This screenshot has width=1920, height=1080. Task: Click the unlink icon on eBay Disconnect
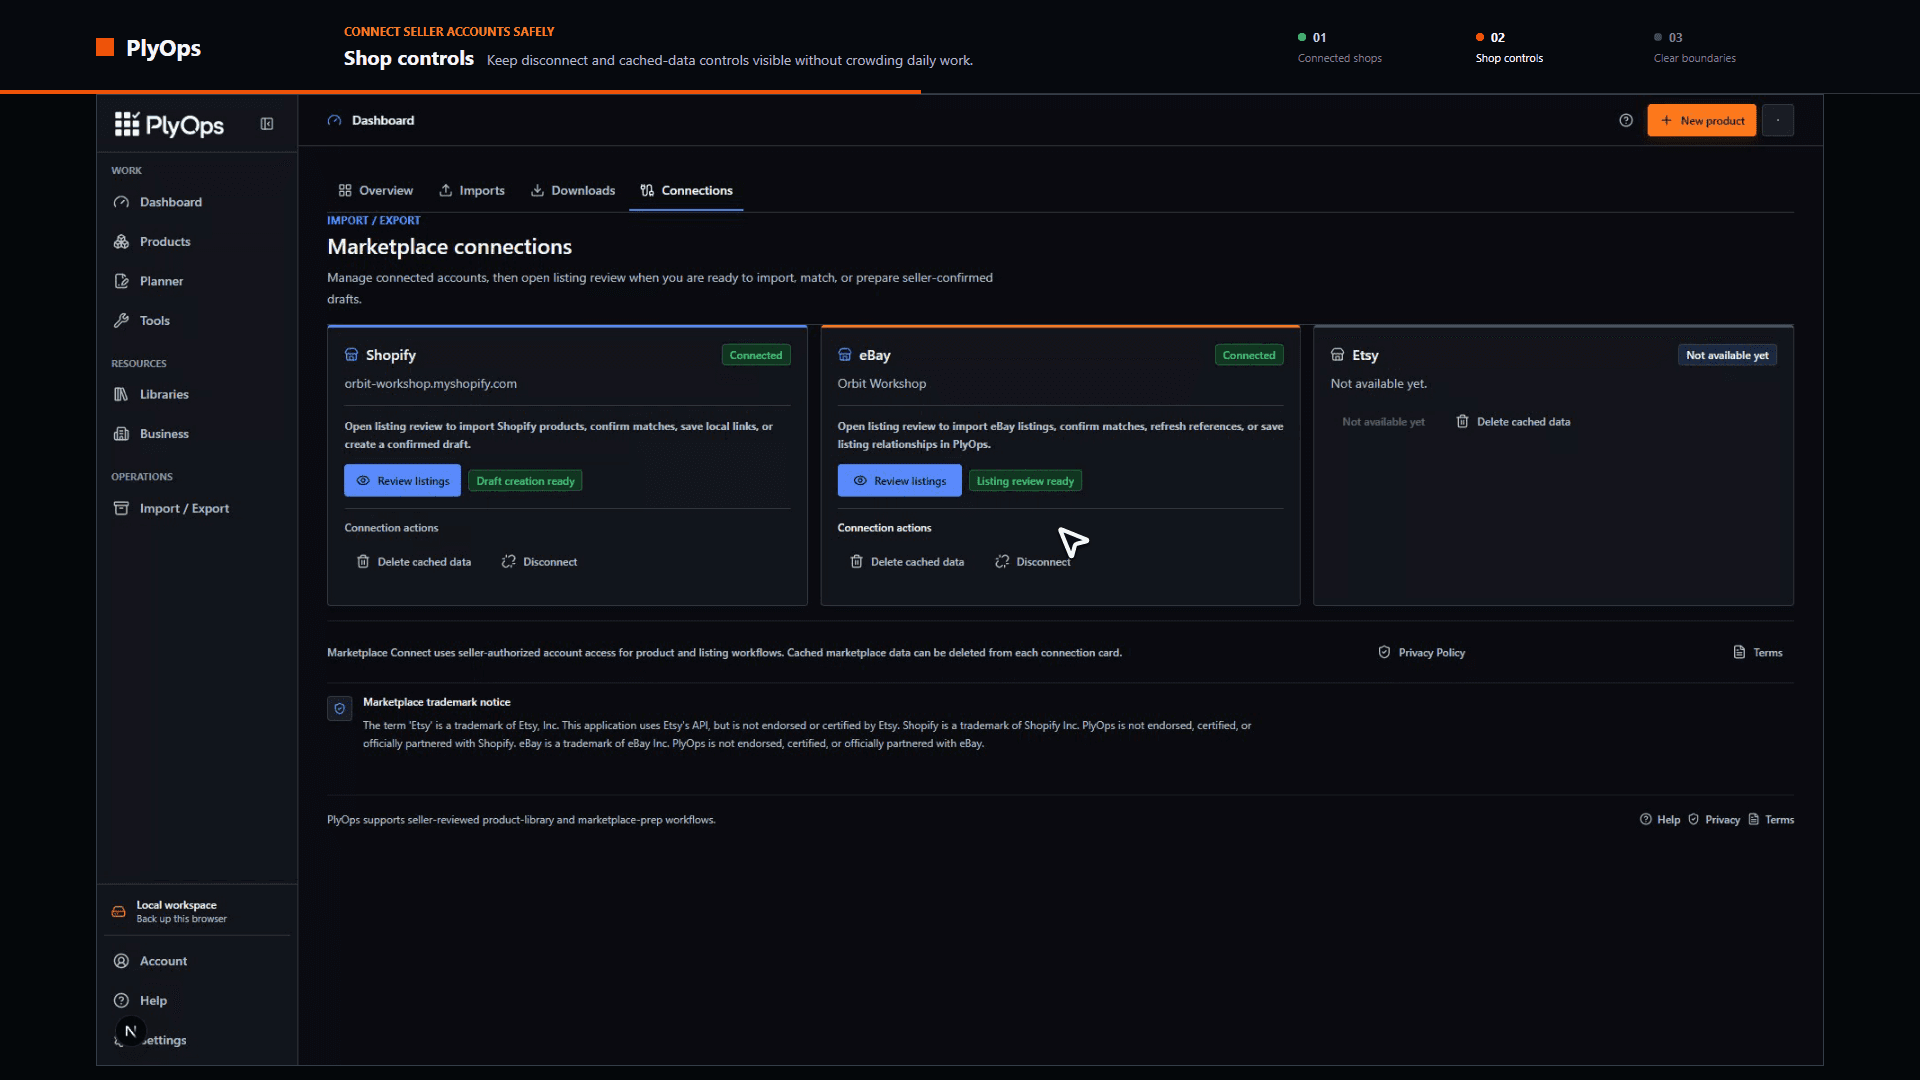(x=1002, y=562)
